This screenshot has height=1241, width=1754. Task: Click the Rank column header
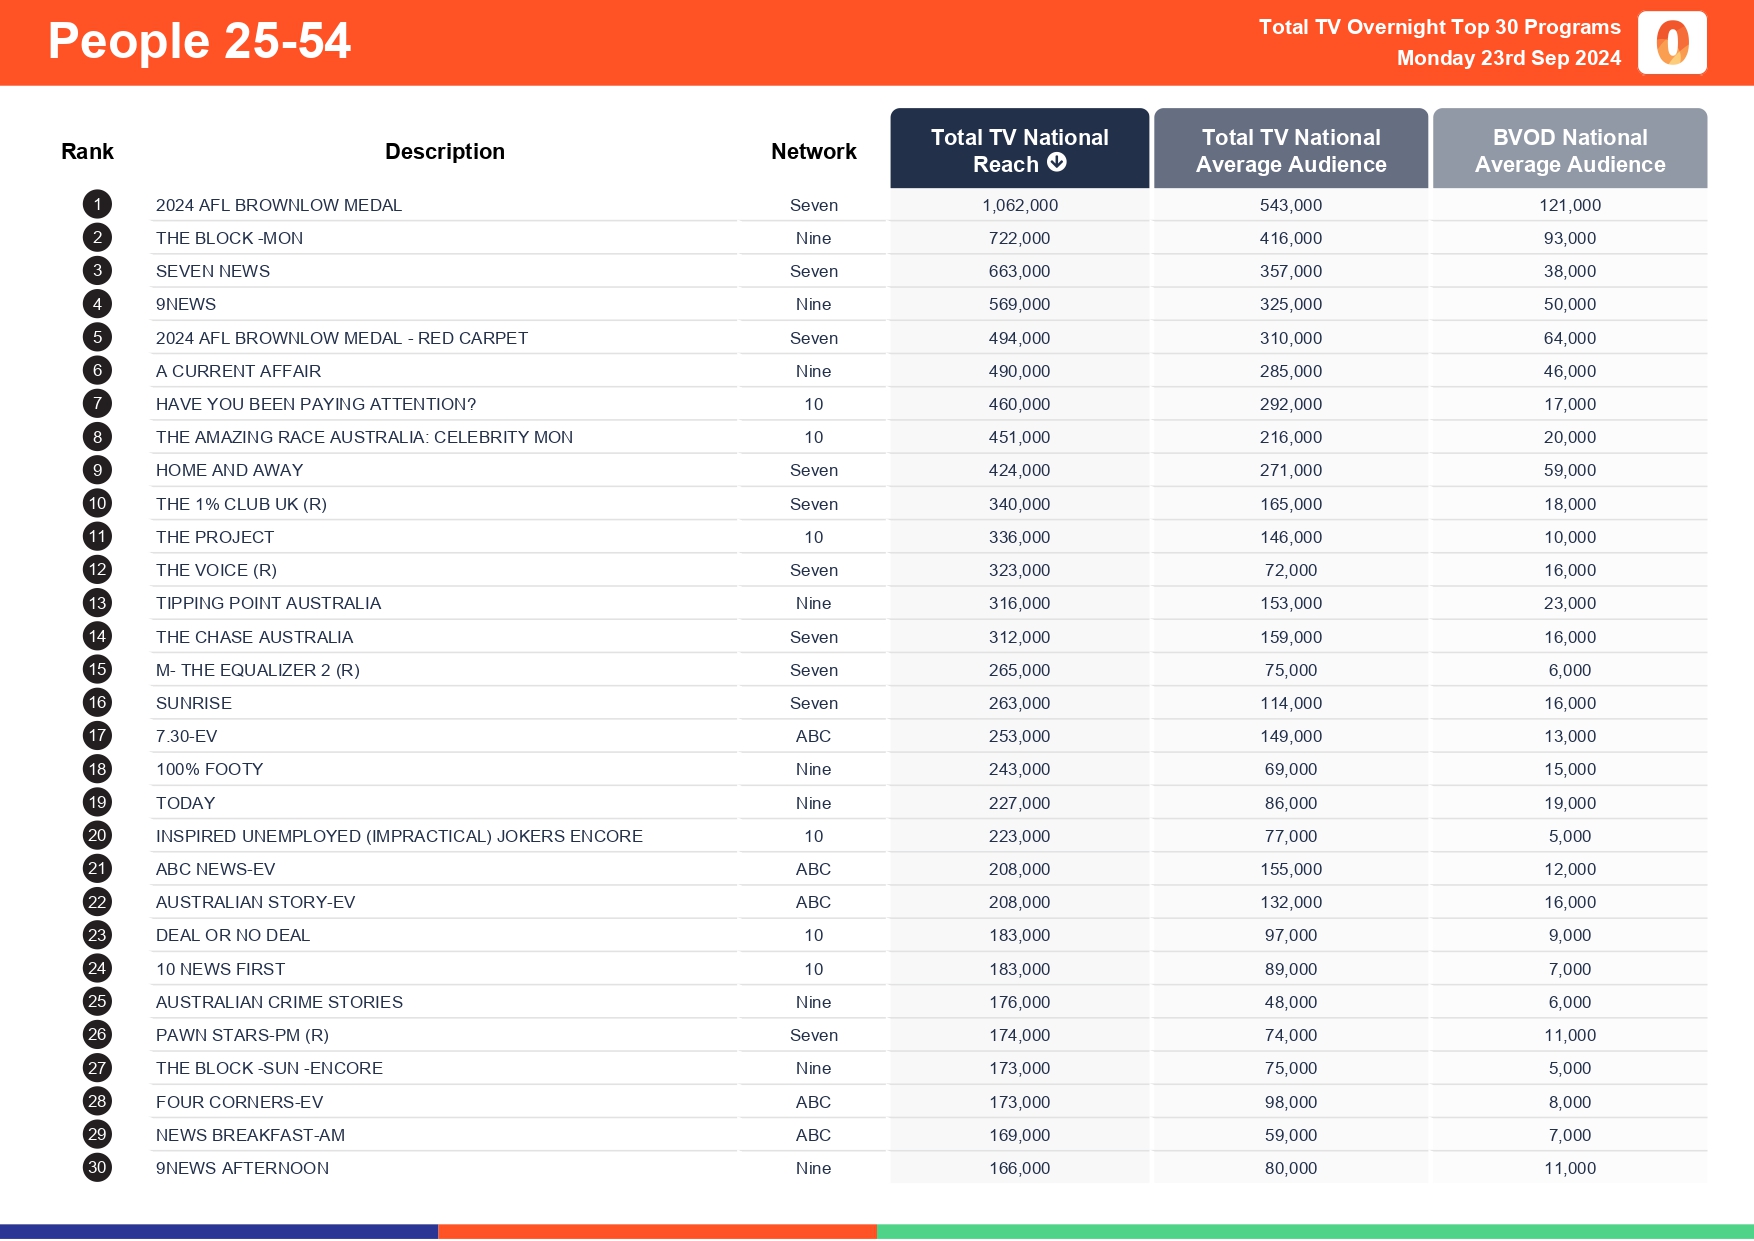(x=87, y=150)
